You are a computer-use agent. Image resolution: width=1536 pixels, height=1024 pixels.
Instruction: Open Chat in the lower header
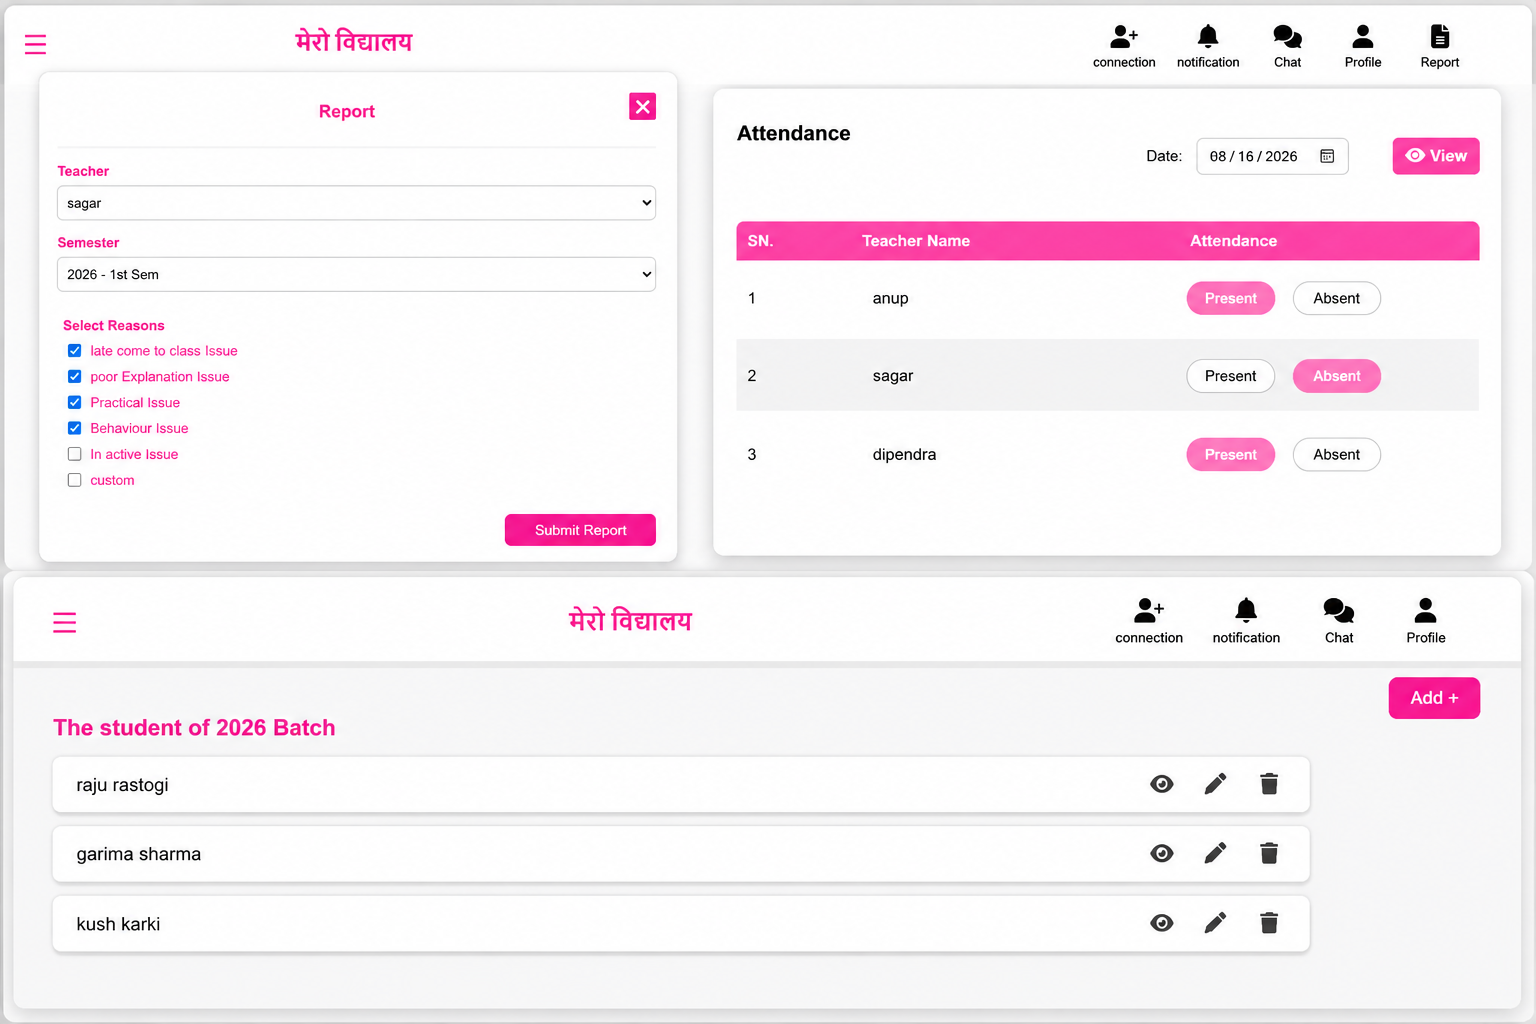pyautogui.click(x=1339, y=610)
